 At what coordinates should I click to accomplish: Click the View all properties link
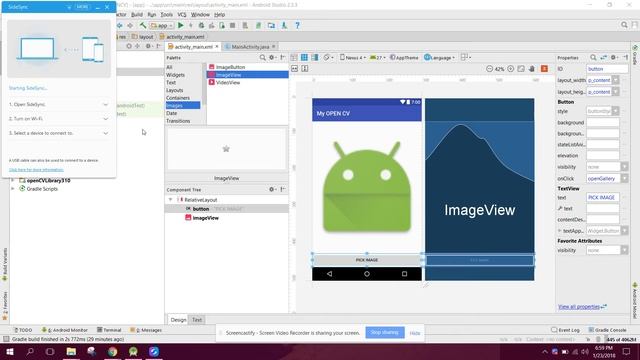point(579,307)
